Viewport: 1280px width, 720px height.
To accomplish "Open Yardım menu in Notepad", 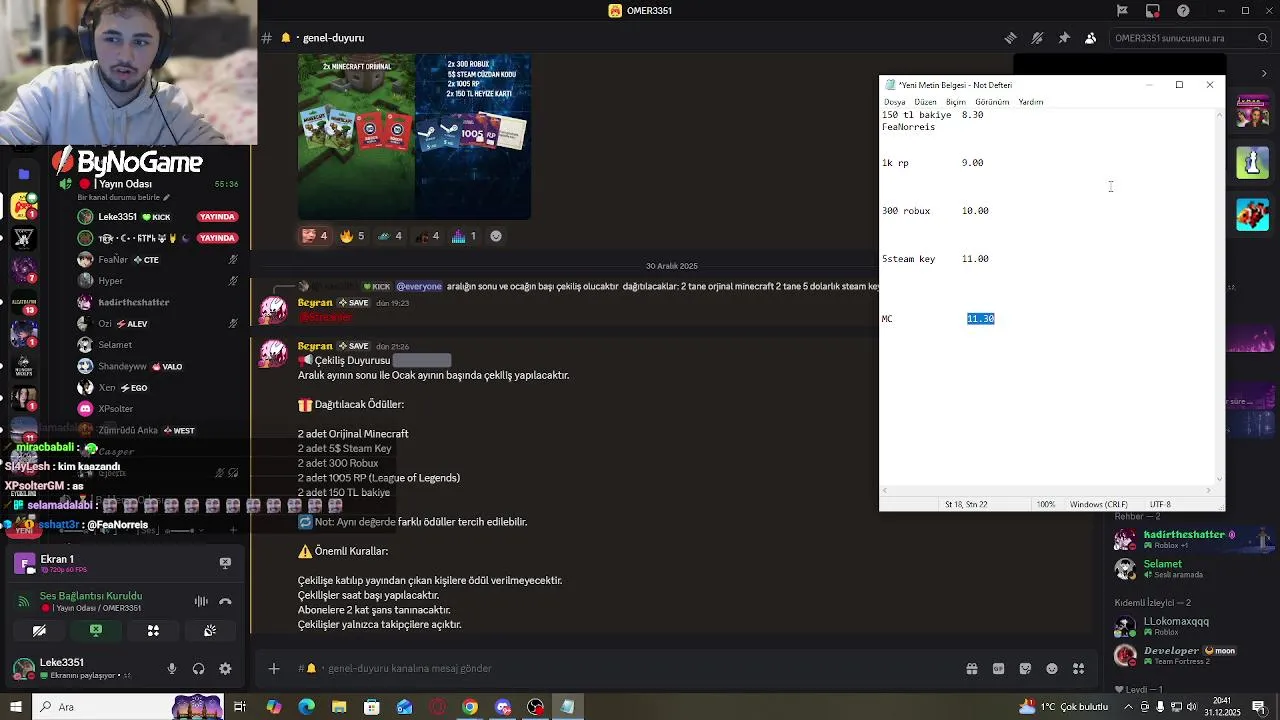I will click(x=1030, y=102).
